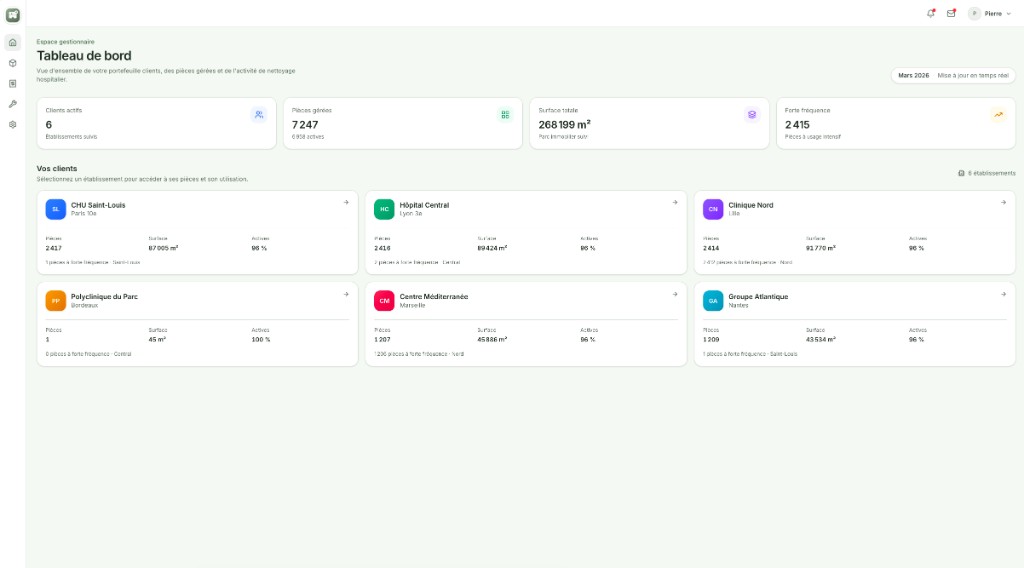Click Mise à jour en temps réel text
The height and width of the screenshot is (568, 1024).
[x=973, y=76]
